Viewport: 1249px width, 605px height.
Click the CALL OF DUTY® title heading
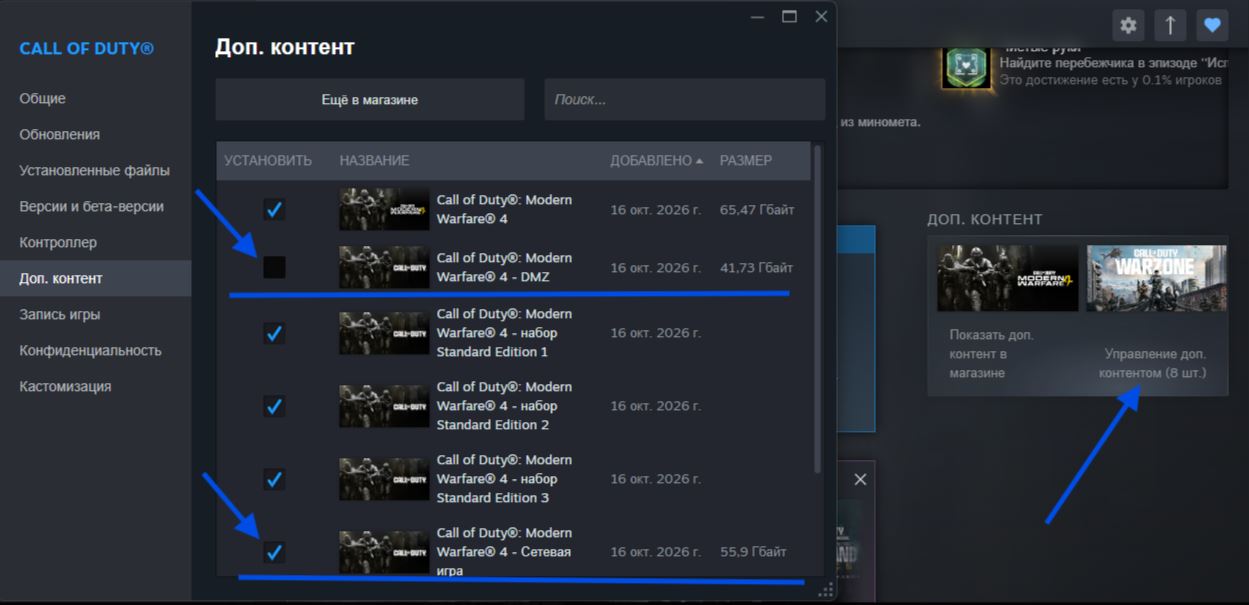[87, 48]
